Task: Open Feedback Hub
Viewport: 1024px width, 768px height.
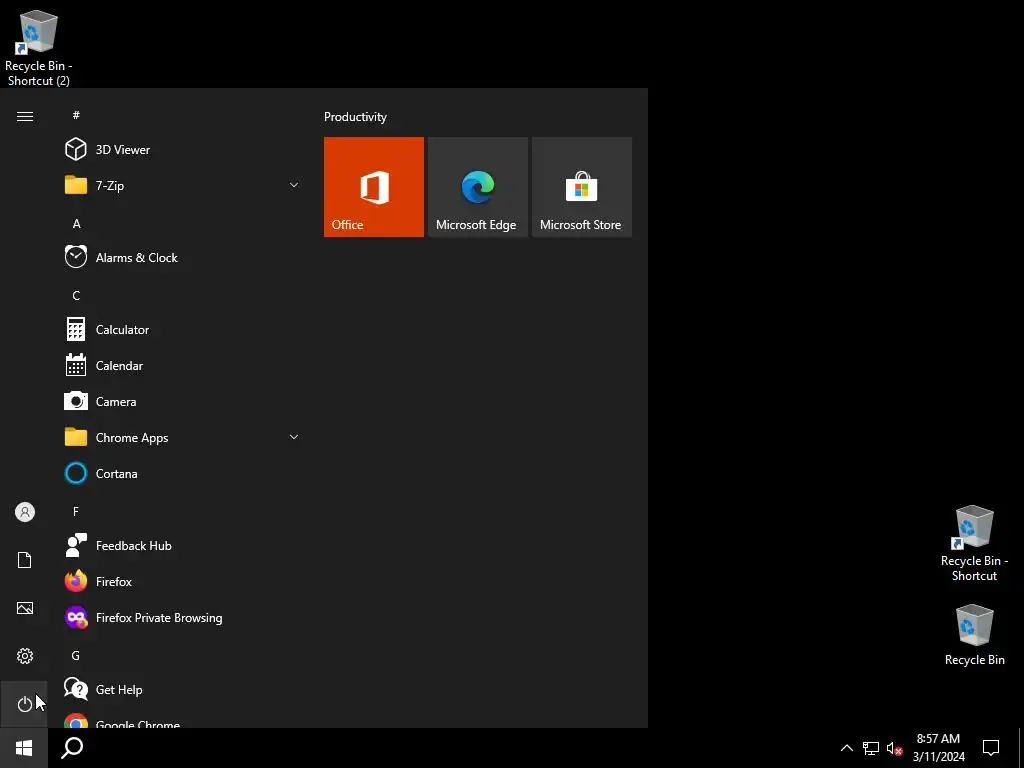Action: click(183, 545)
